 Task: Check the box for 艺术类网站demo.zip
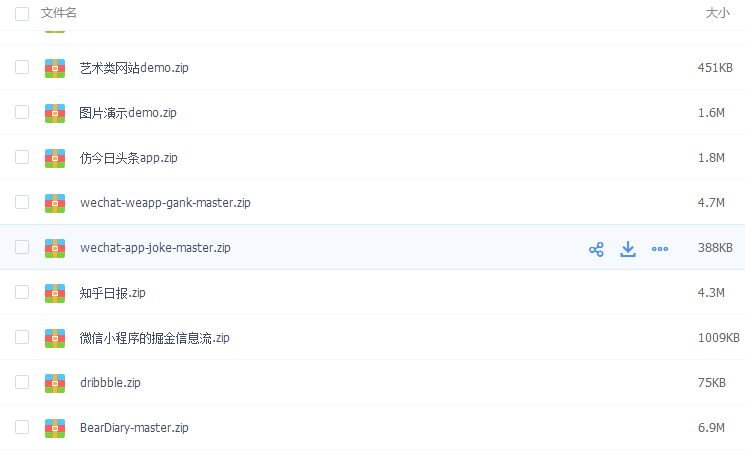pos(22,67)
